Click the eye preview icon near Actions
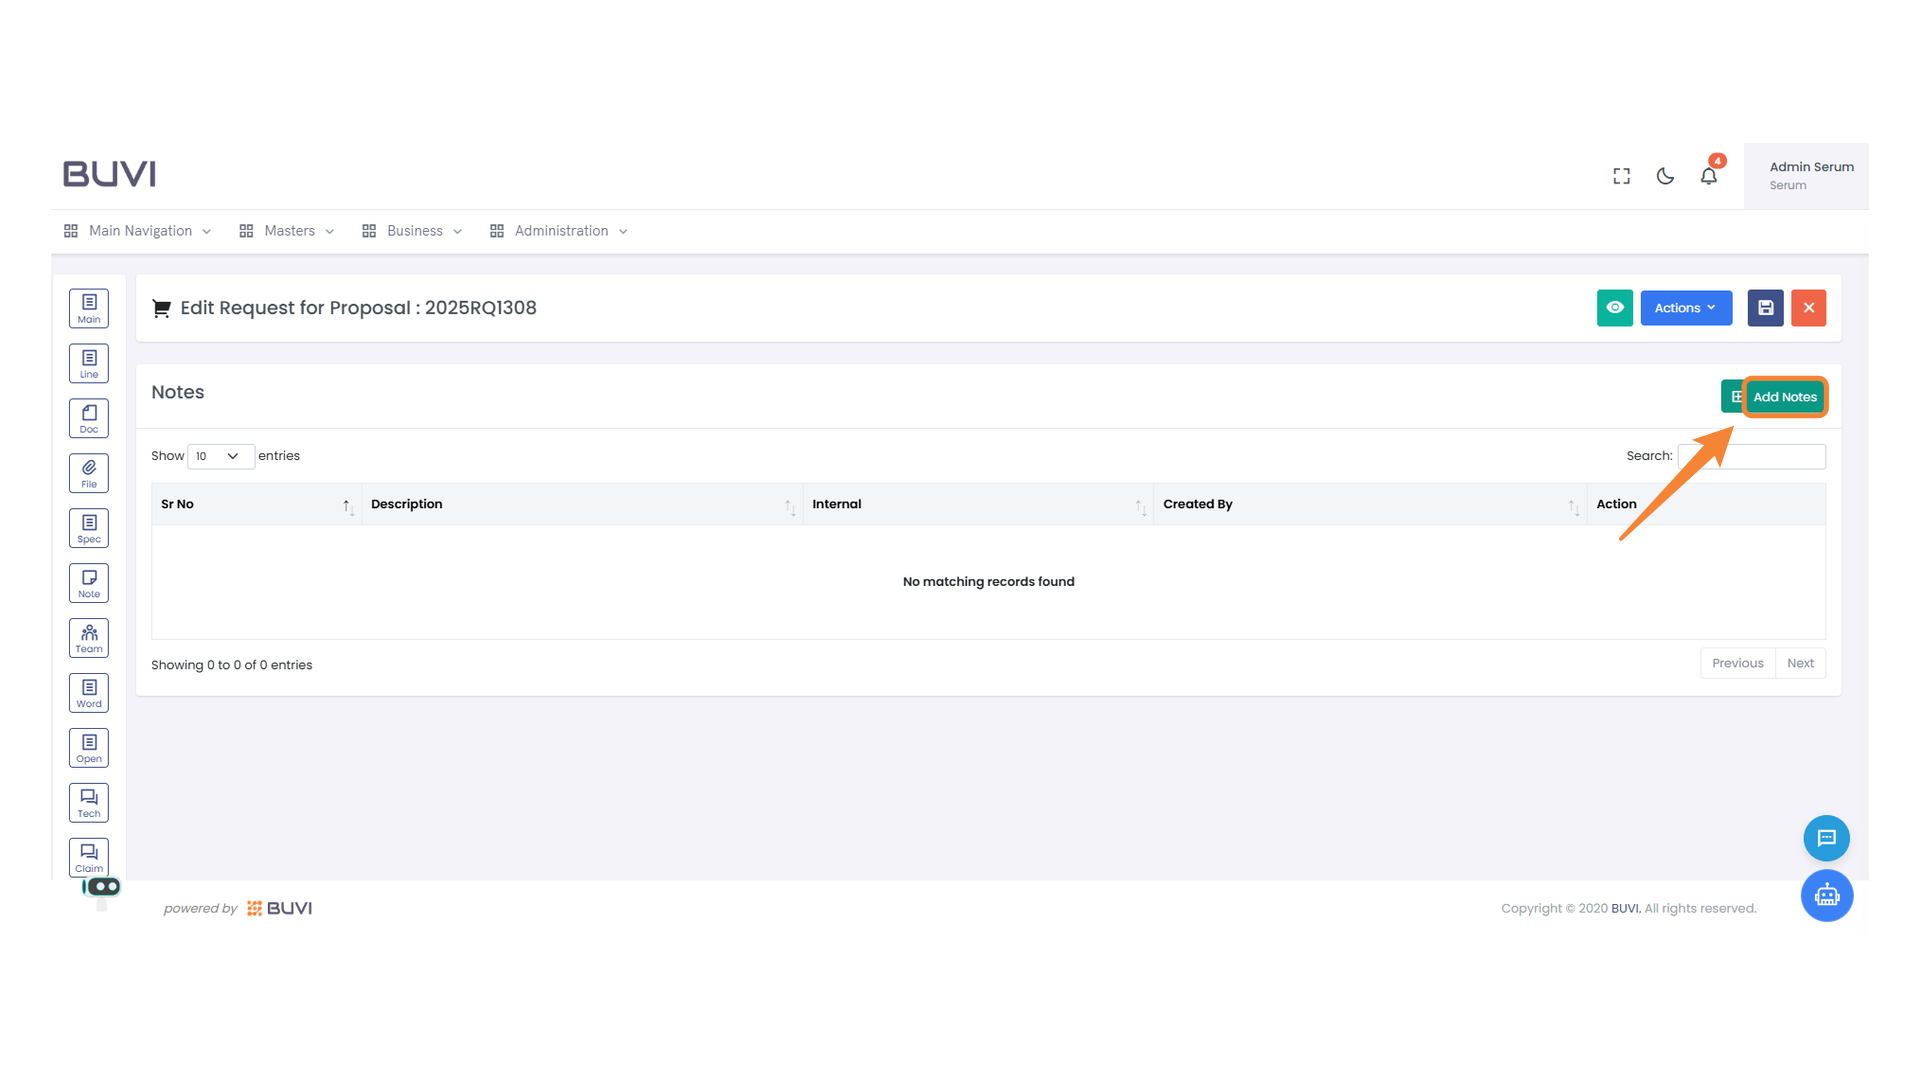This screenshot has width=1920, height=1080. (x=1614, y=308)
